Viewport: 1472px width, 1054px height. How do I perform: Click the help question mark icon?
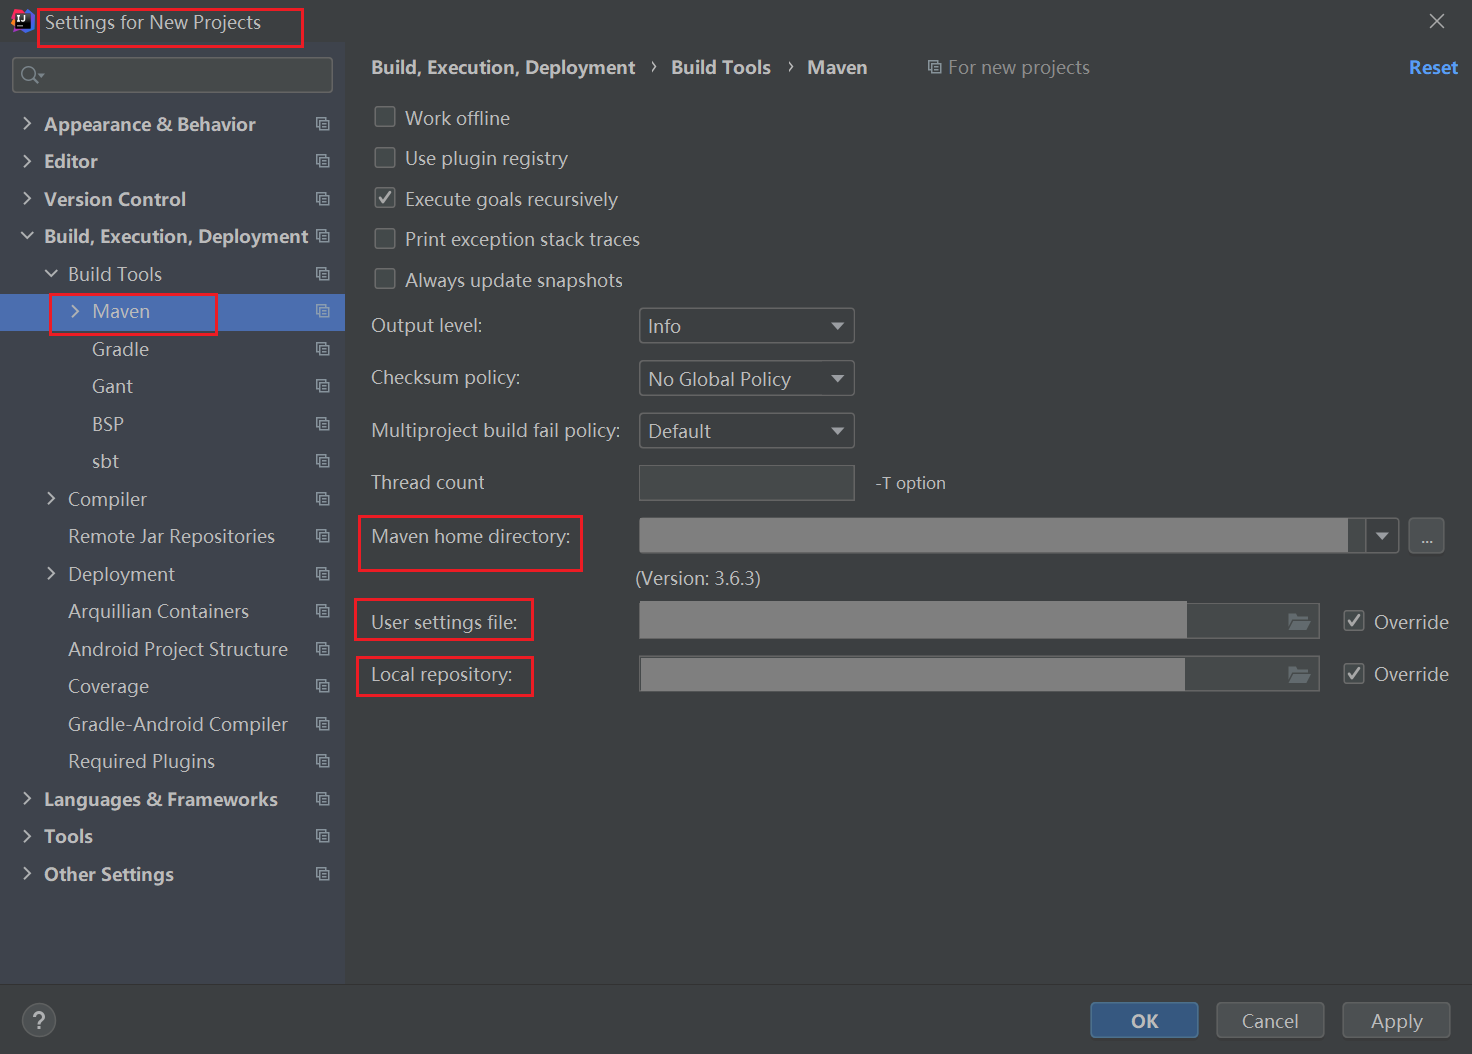(39, 1020)
